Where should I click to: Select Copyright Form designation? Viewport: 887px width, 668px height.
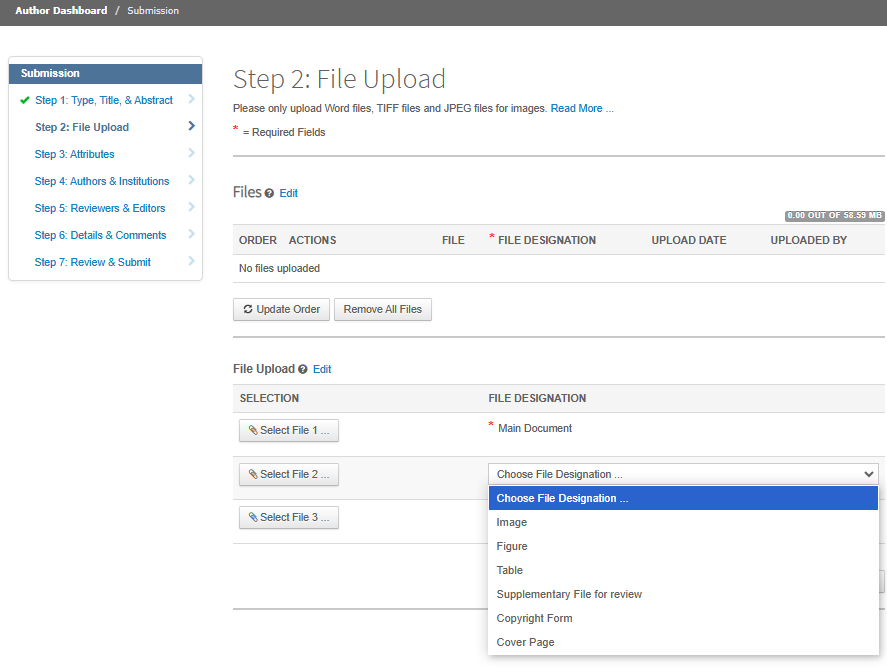tap(683, 618)
